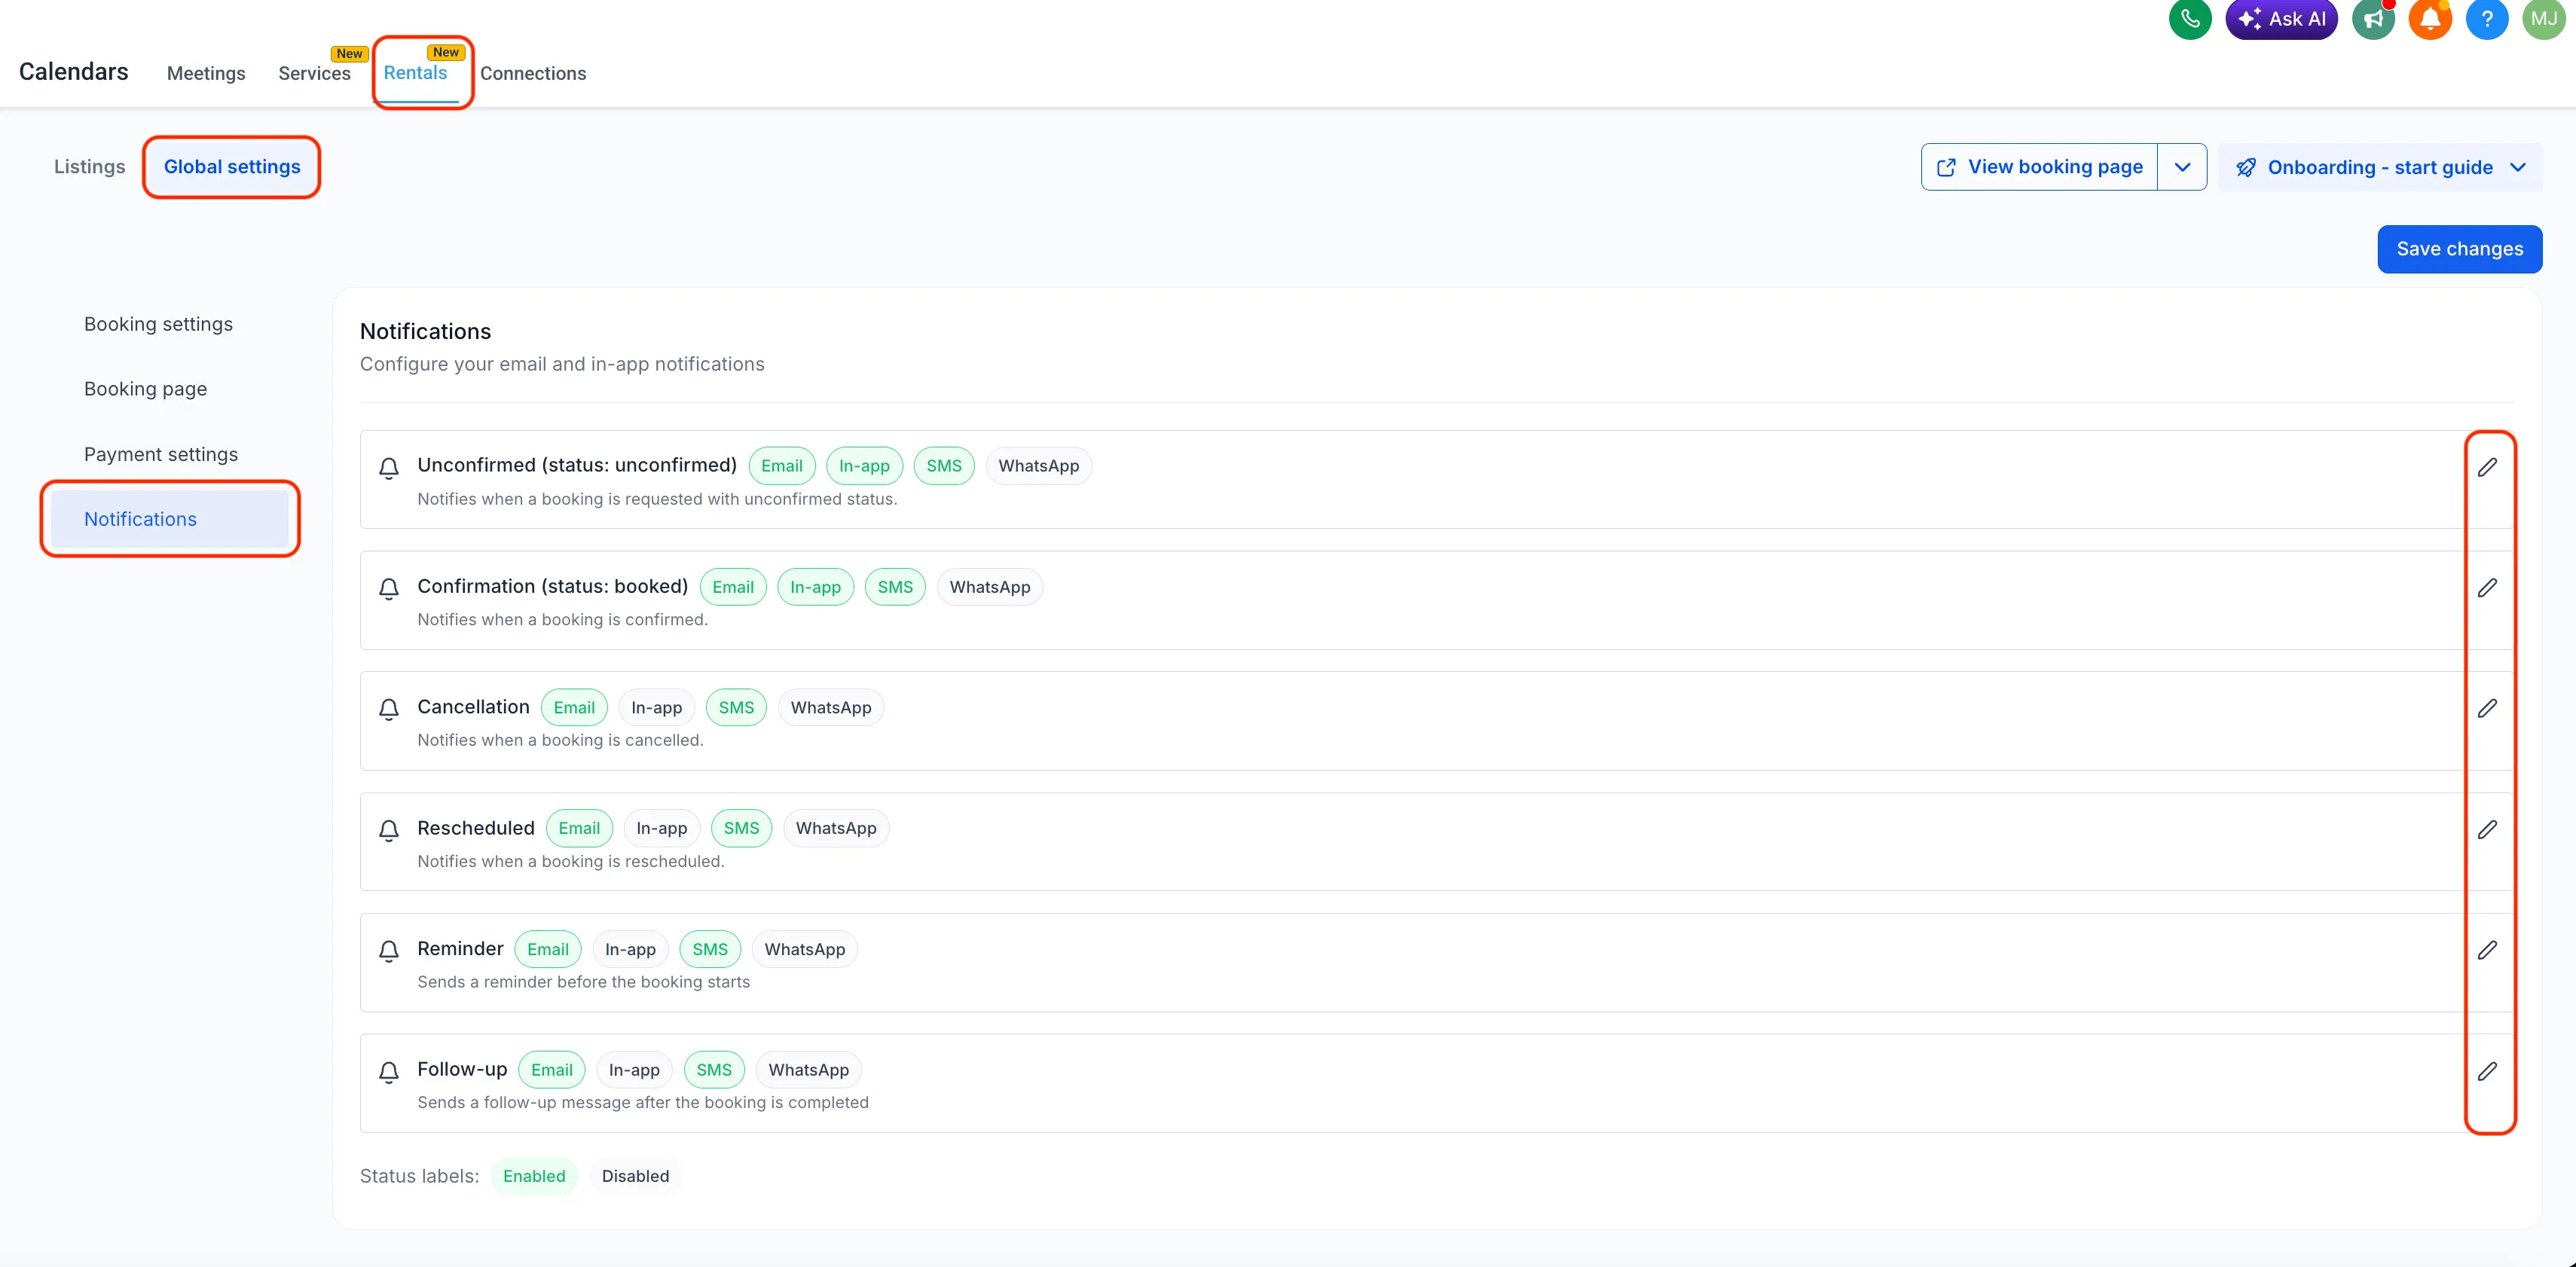Click the Disabled status label

(635, 1176)
